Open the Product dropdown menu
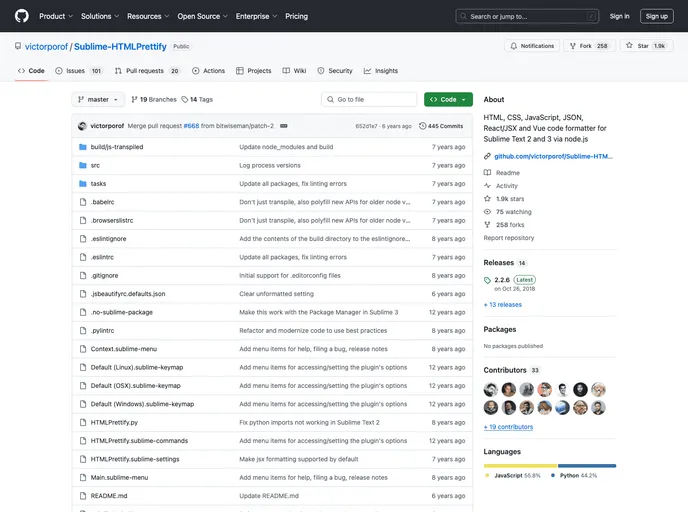Viewport: 688px width, 512px height. (56, 16)
